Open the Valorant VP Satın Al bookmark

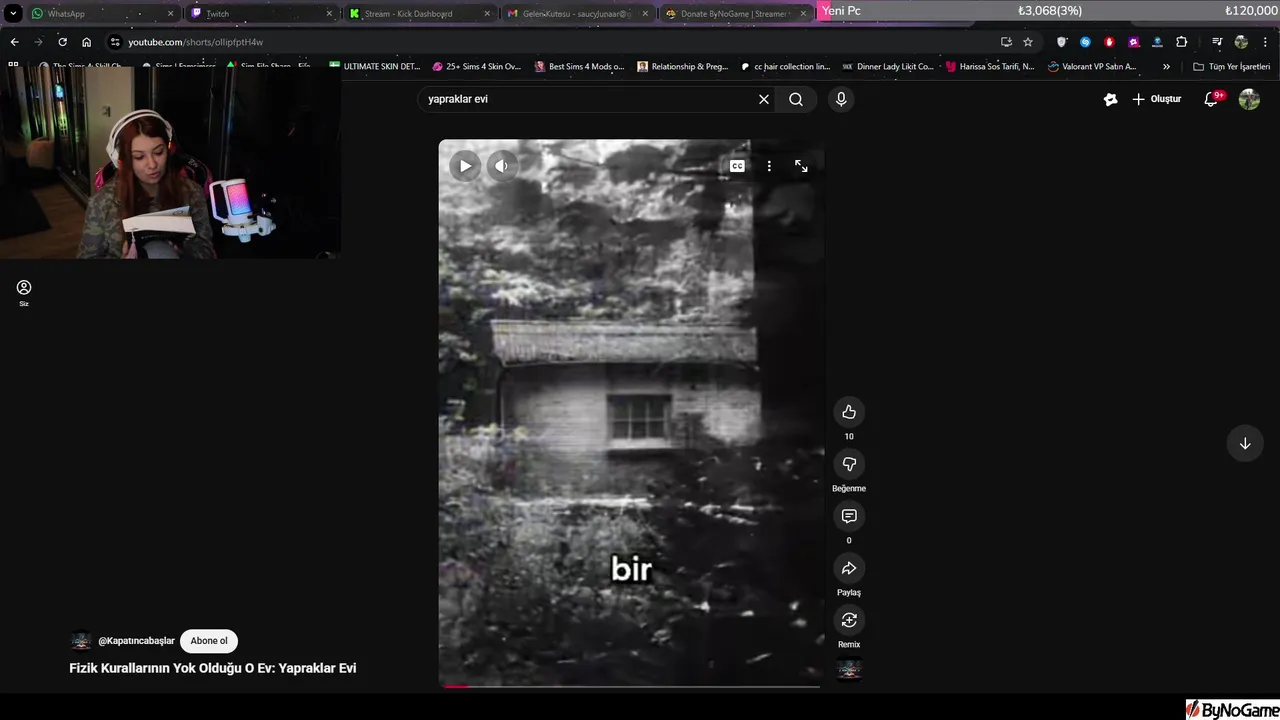(x=1093, y=67)
